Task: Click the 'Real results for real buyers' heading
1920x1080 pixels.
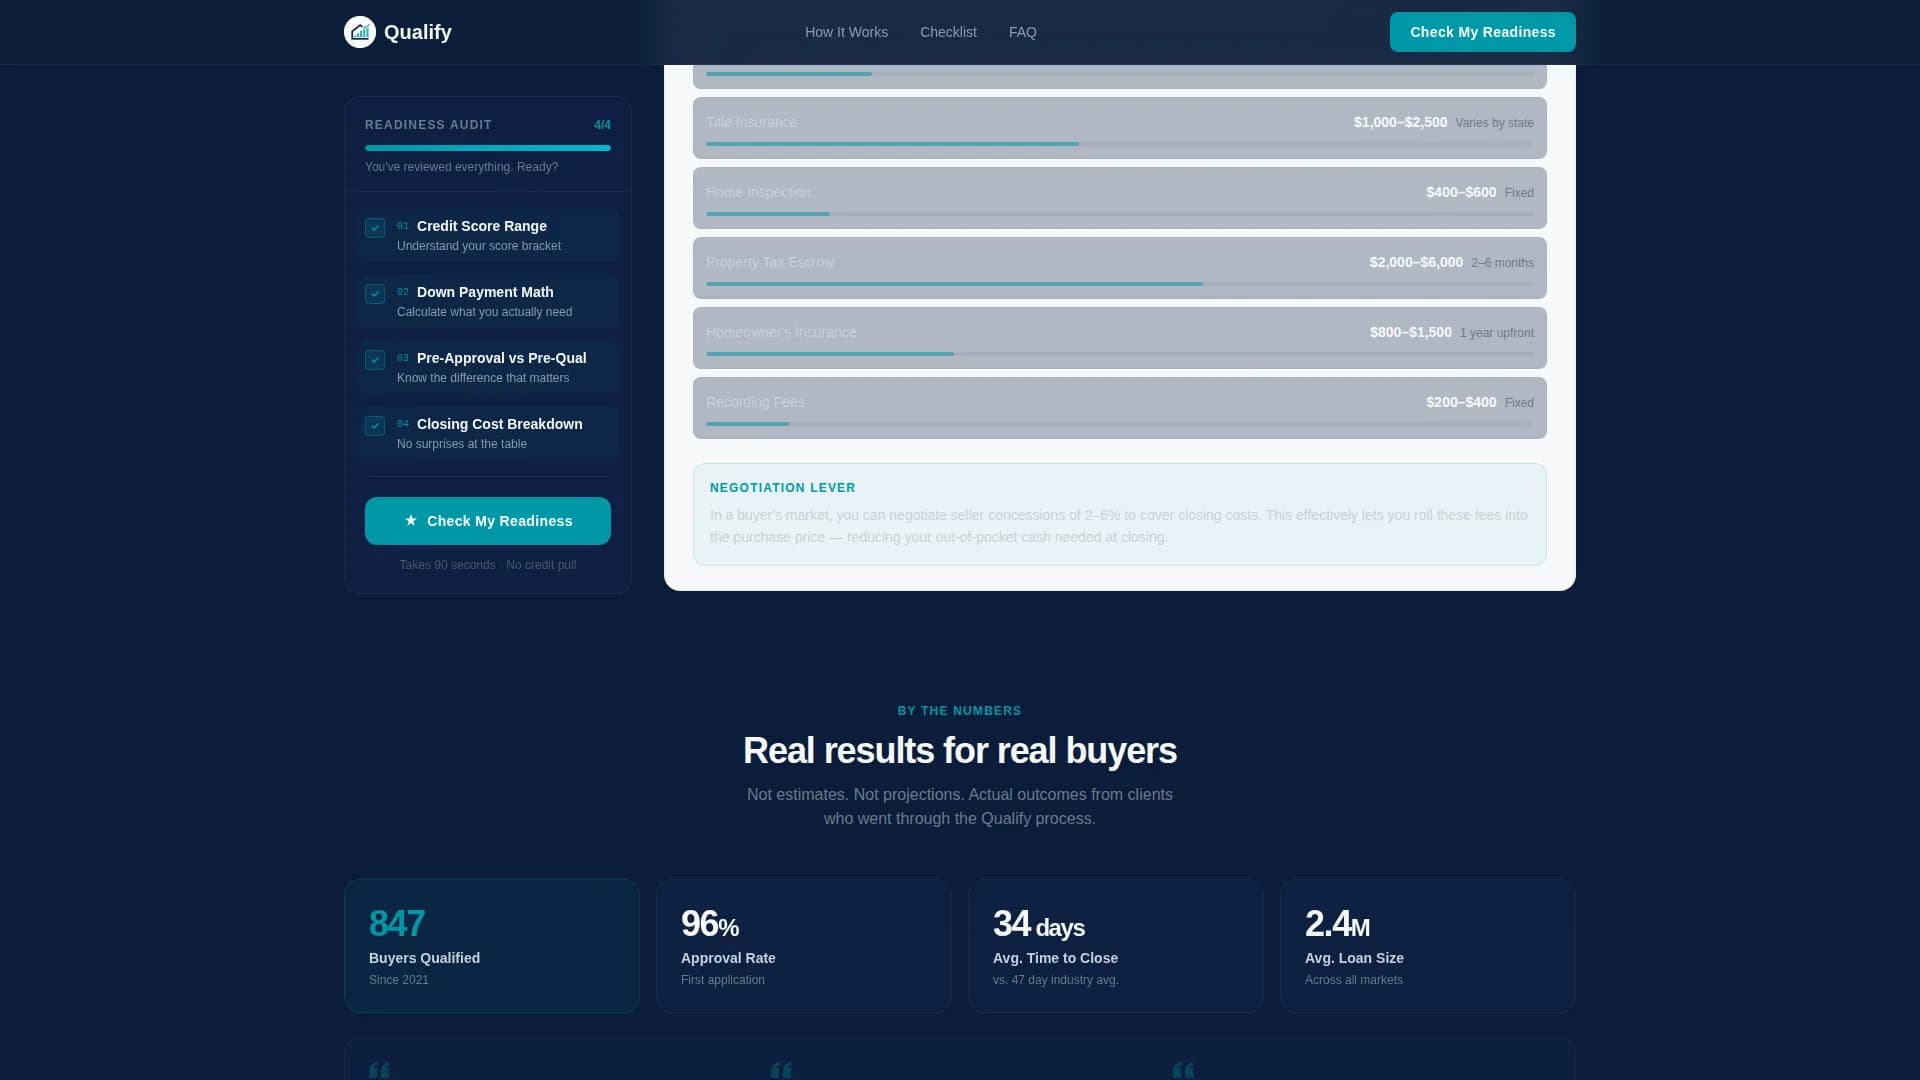Action: coord(960,751)
